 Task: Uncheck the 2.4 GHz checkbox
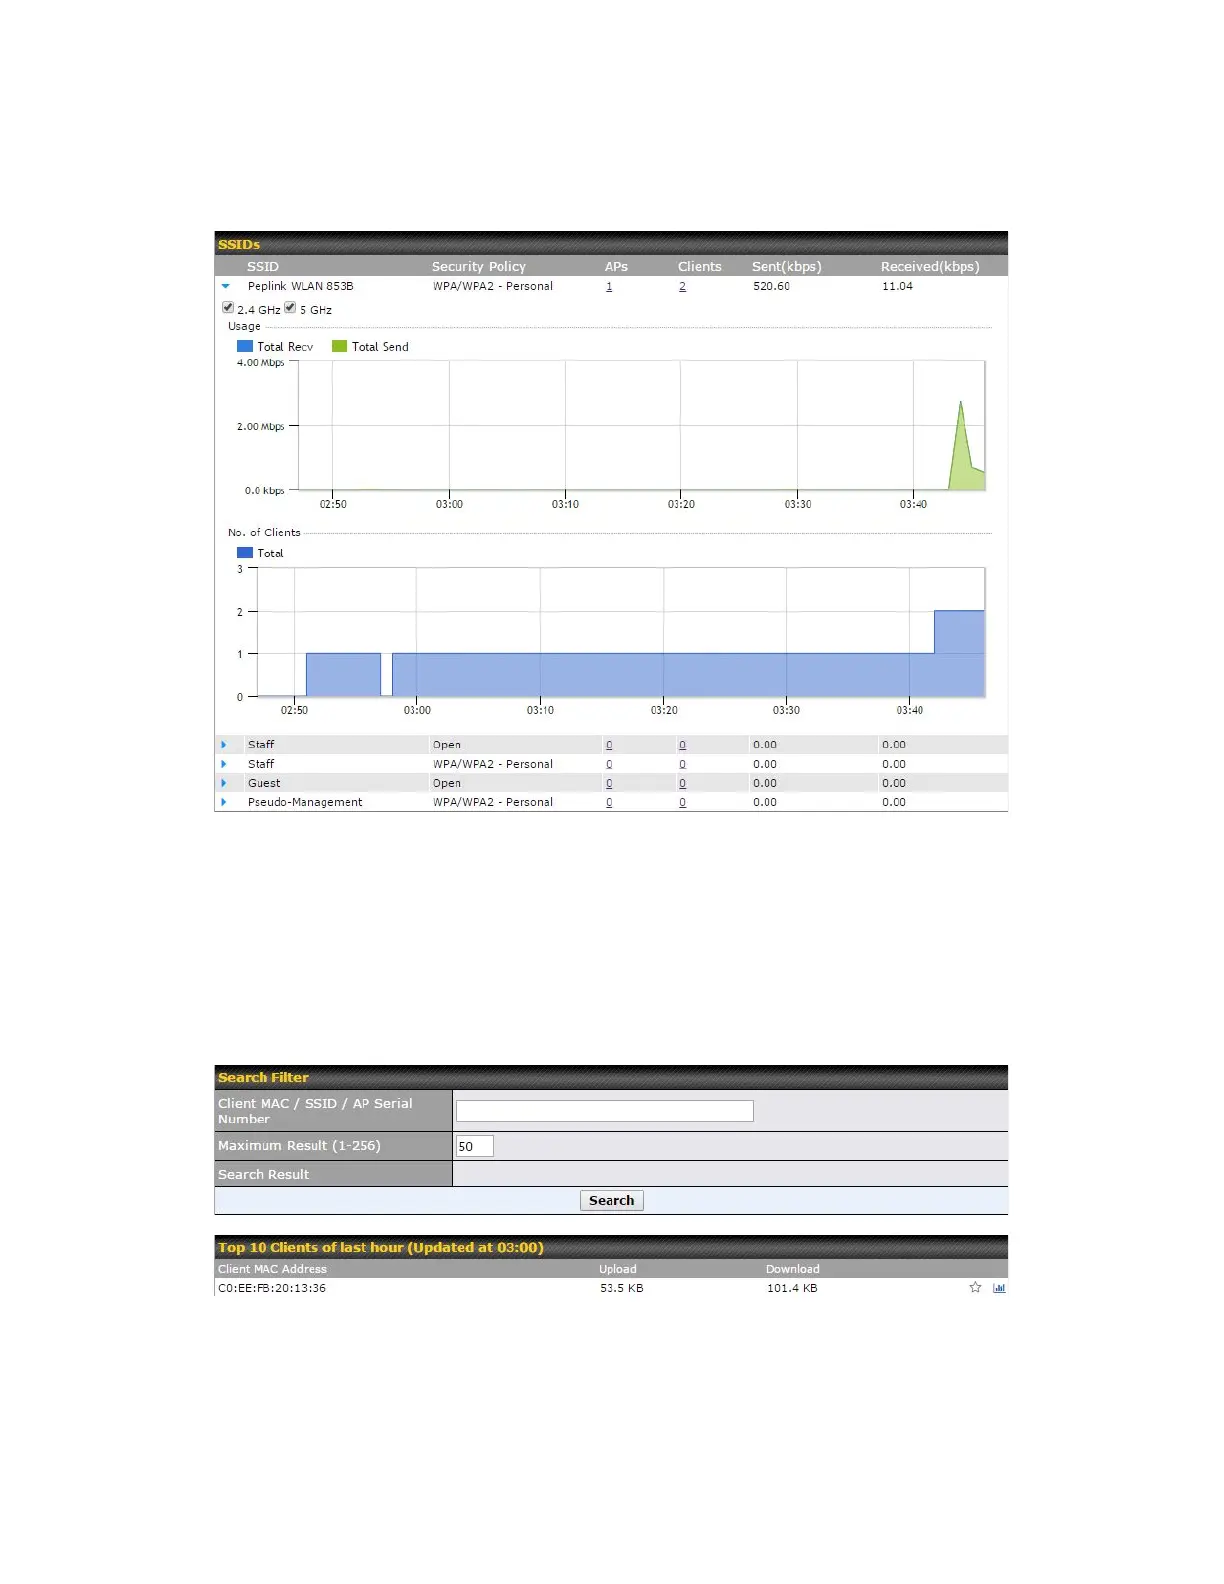(x=228, y=308)
